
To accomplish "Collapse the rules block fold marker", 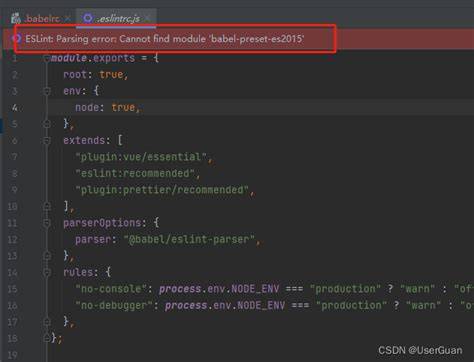I will (47, 273).
